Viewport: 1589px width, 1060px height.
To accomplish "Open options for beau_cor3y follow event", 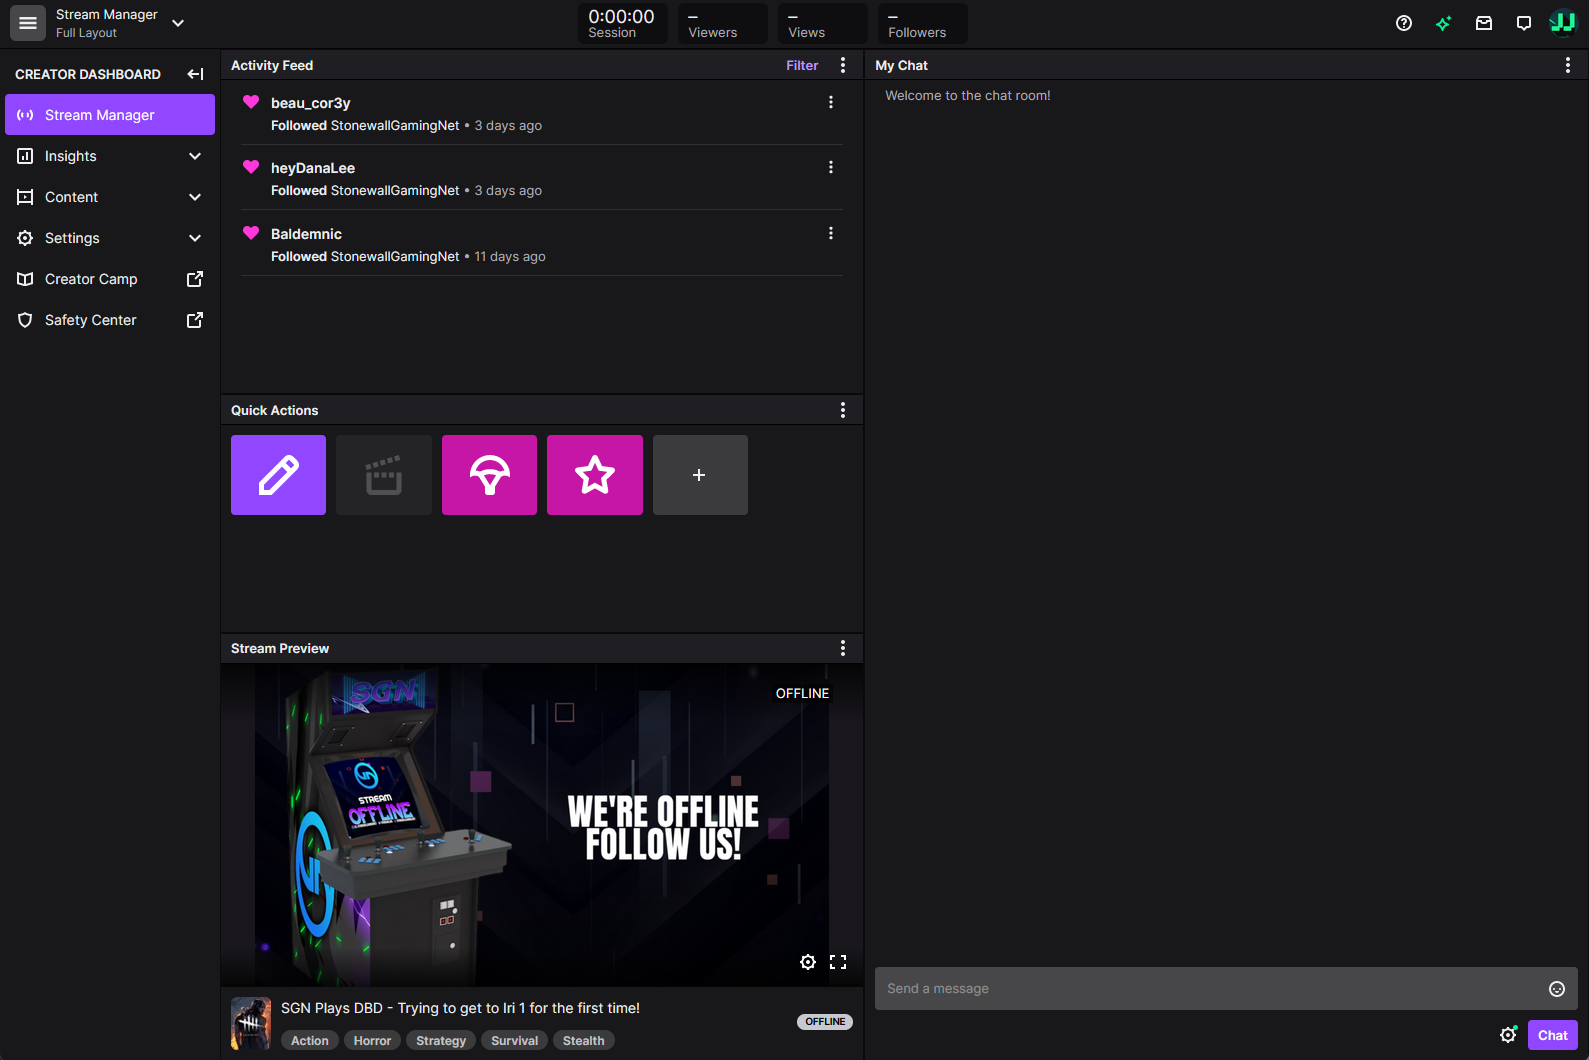I will coord(831,102).
